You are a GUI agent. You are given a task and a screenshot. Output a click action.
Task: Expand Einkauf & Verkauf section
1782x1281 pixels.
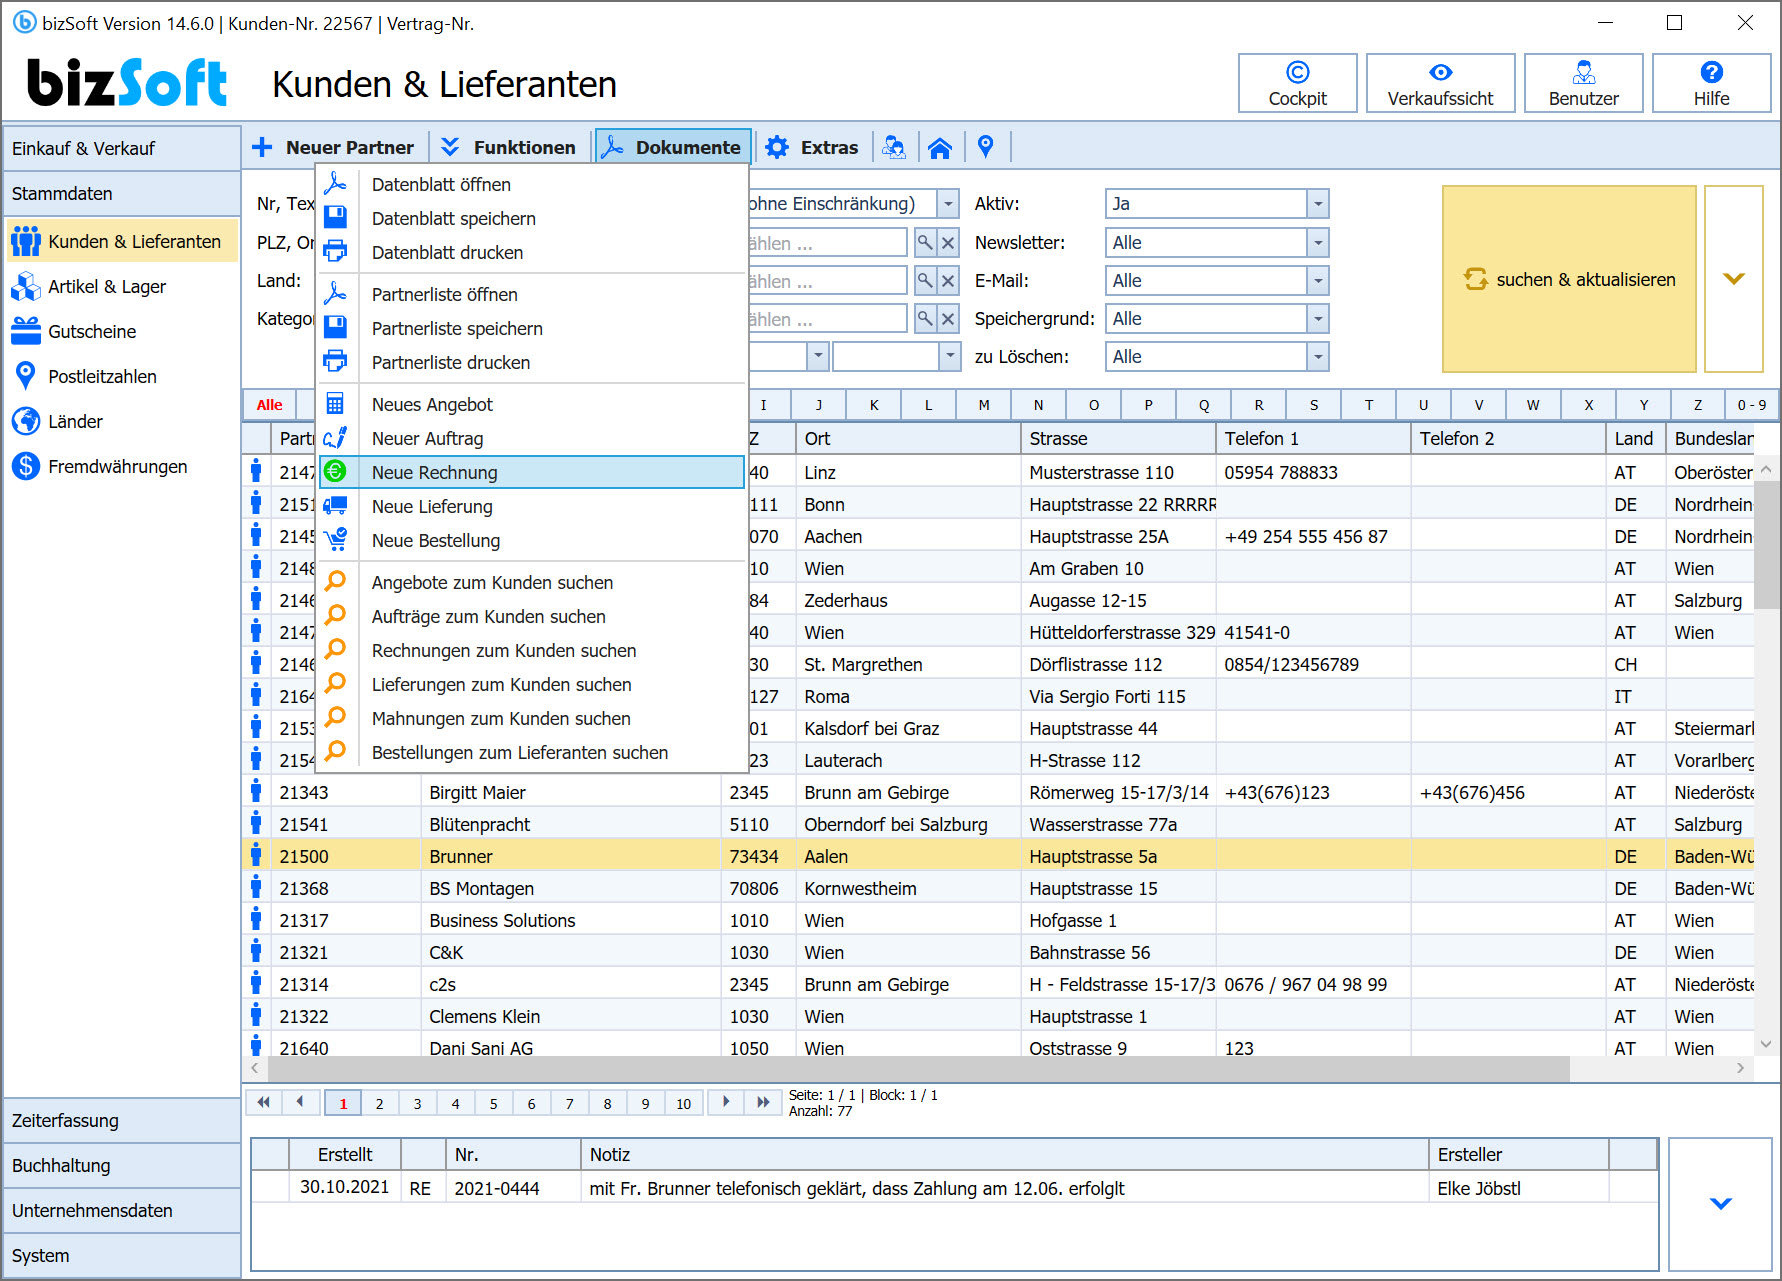point(122,149)
